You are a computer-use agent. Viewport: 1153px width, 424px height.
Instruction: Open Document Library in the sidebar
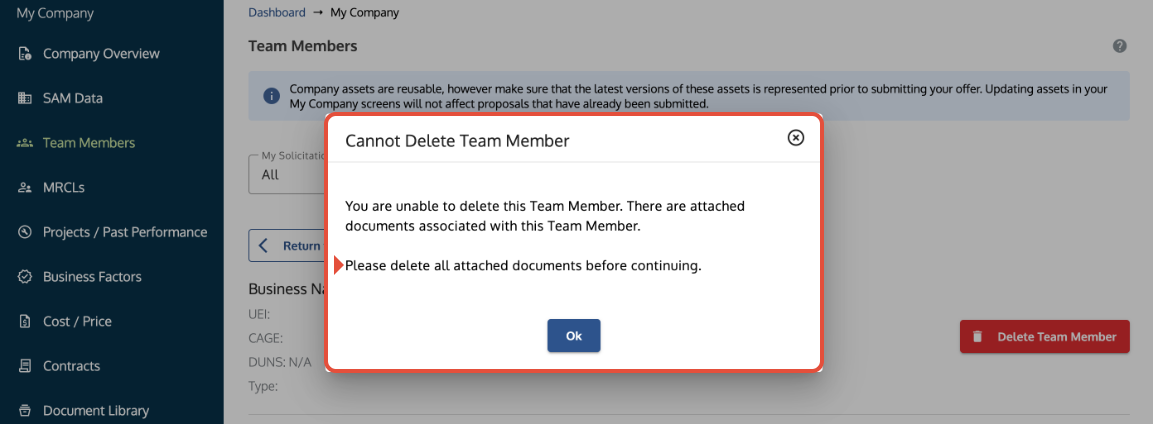click(x=96, y=410)
